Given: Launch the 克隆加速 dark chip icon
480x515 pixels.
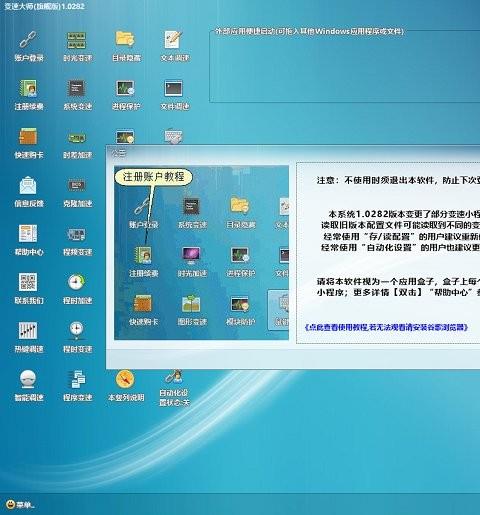Looking at the screenshot, I should [77, 185].
